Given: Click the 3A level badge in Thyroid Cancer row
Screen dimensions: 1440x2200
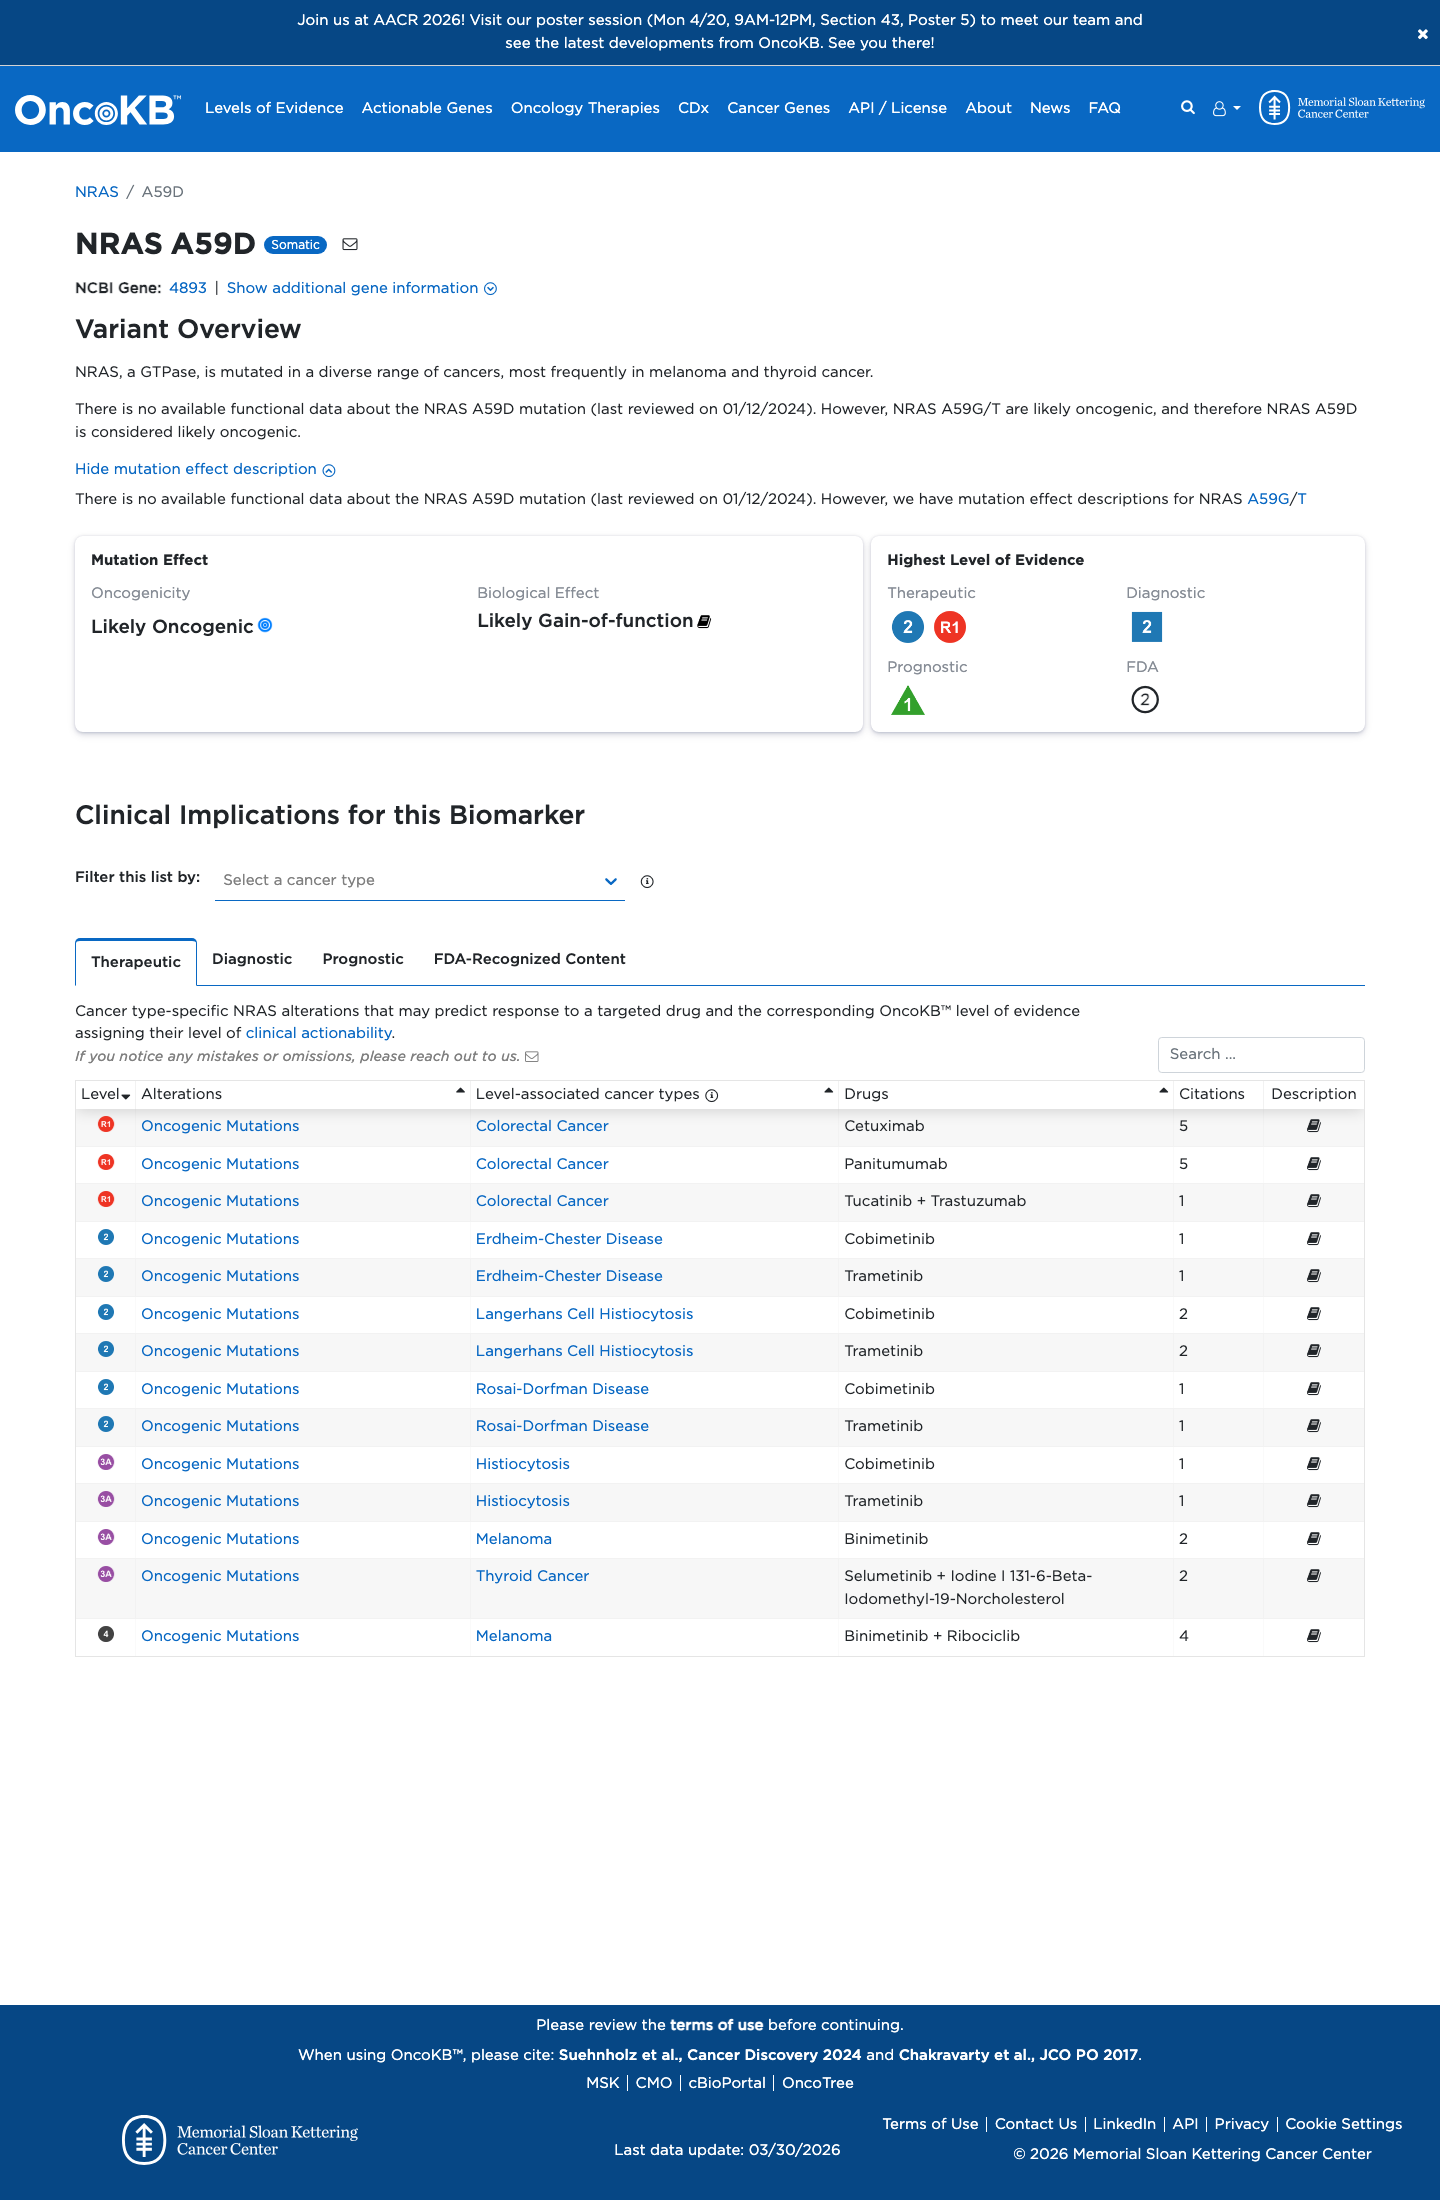Looking at the screenshot, I should click(106, 1574).
